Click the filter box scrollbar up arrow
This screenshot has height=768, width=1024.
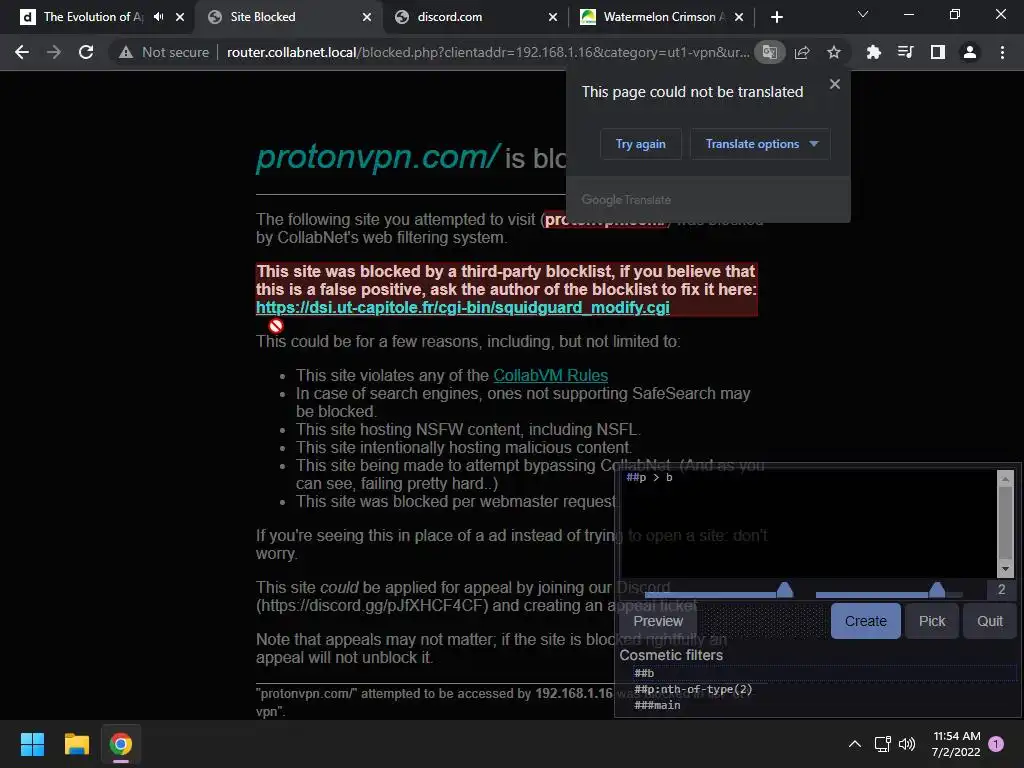click(x=1006, y=477)
